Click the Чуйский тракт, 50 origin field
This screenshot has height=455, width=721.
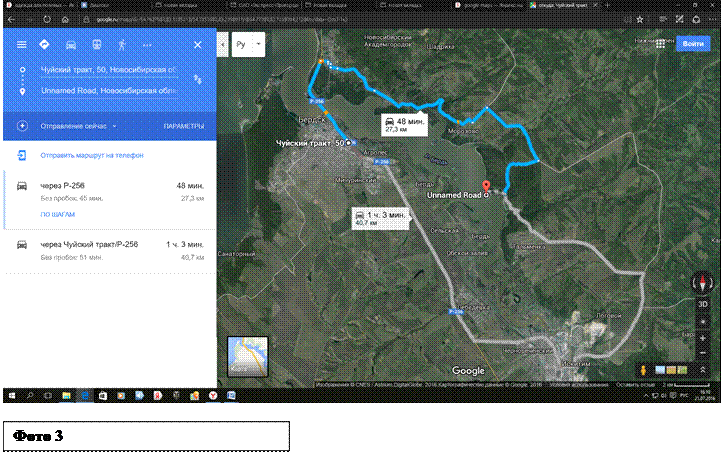click(109, 70)
